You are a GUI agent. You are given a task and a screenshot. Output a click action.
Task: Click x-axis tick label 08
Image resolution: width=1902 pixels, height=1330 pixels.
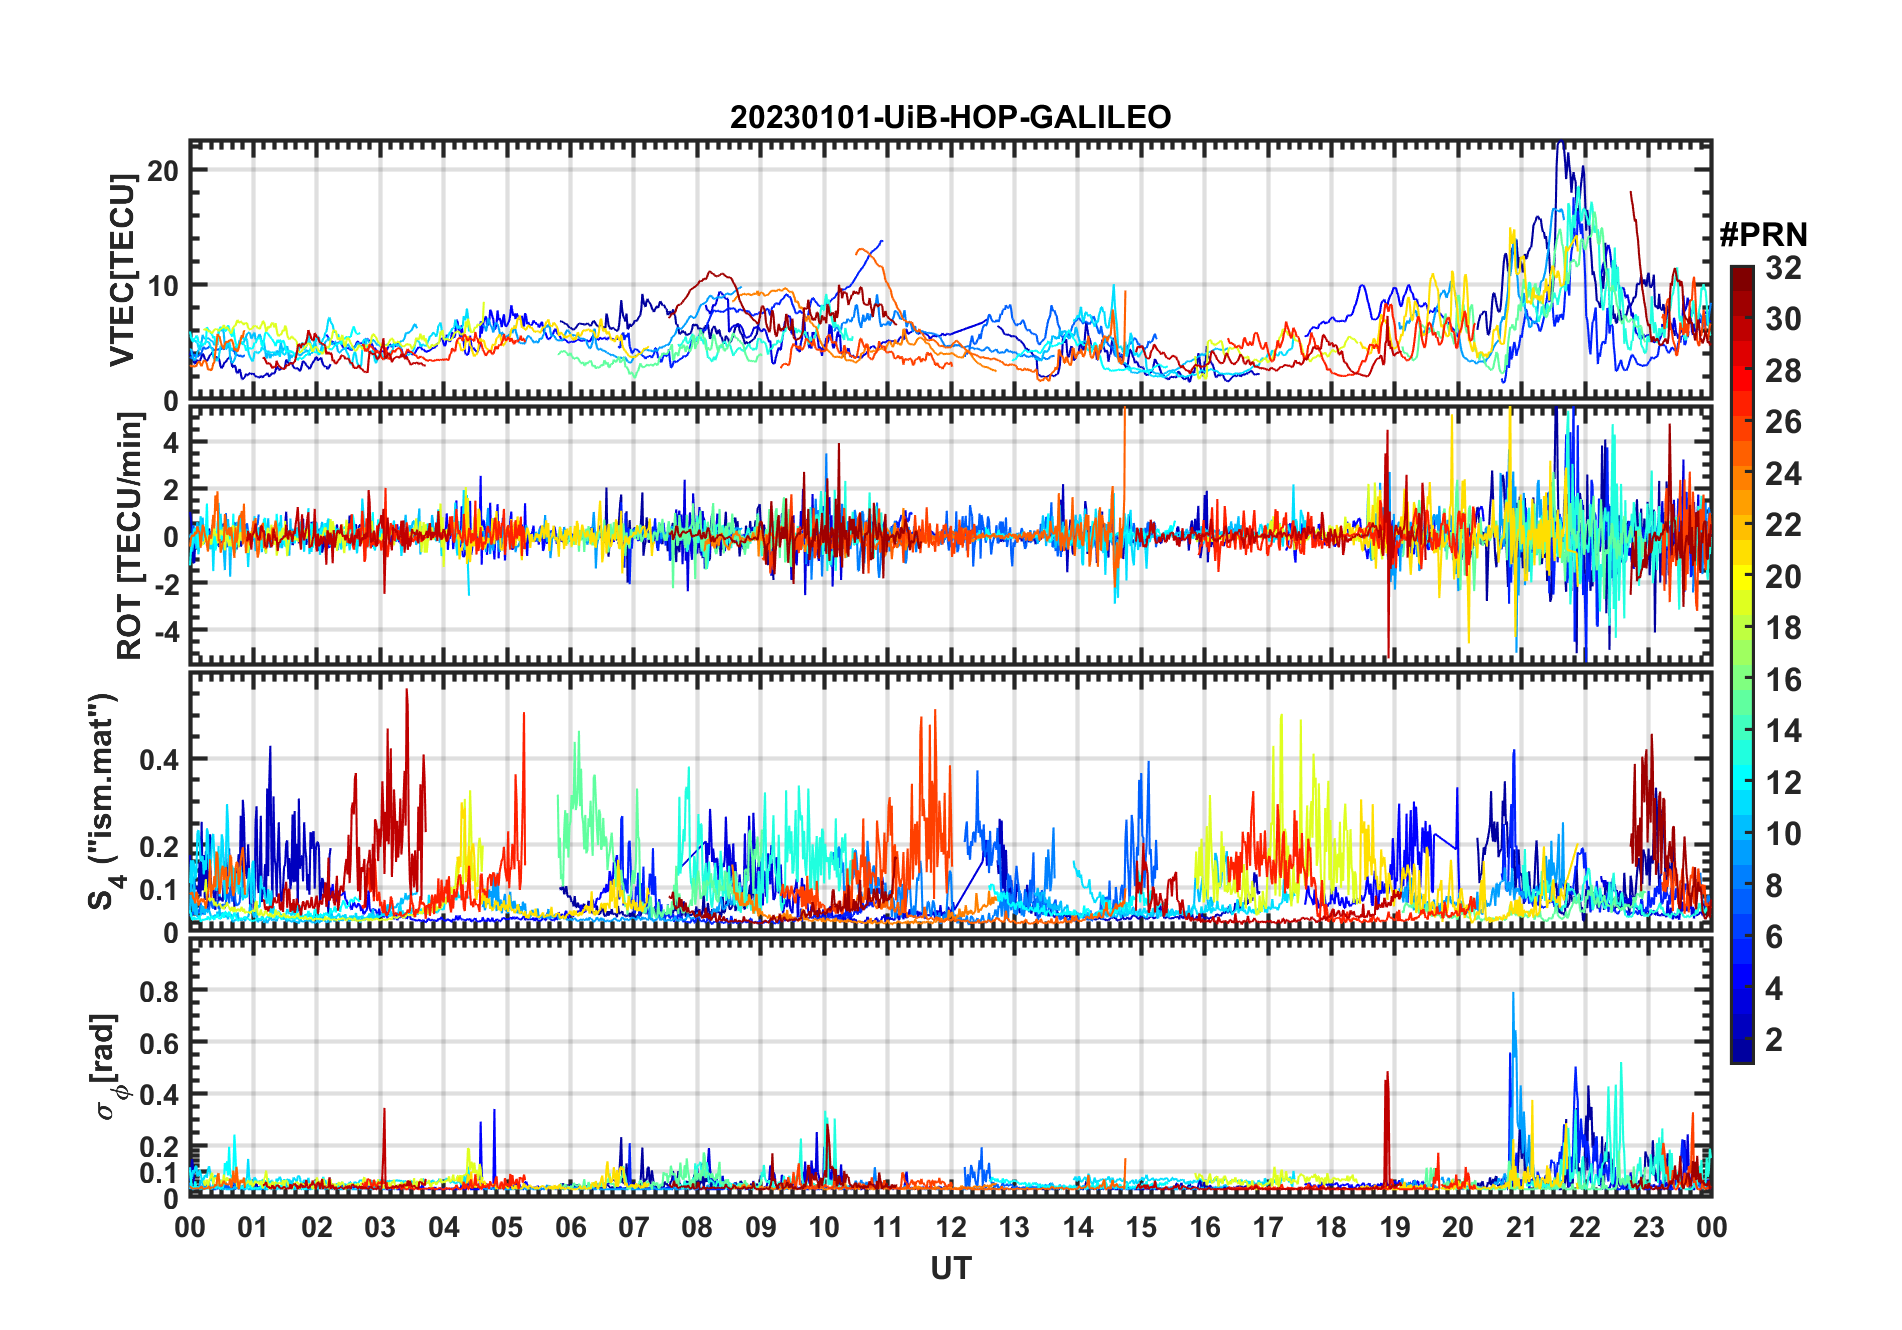(697, 1228)
